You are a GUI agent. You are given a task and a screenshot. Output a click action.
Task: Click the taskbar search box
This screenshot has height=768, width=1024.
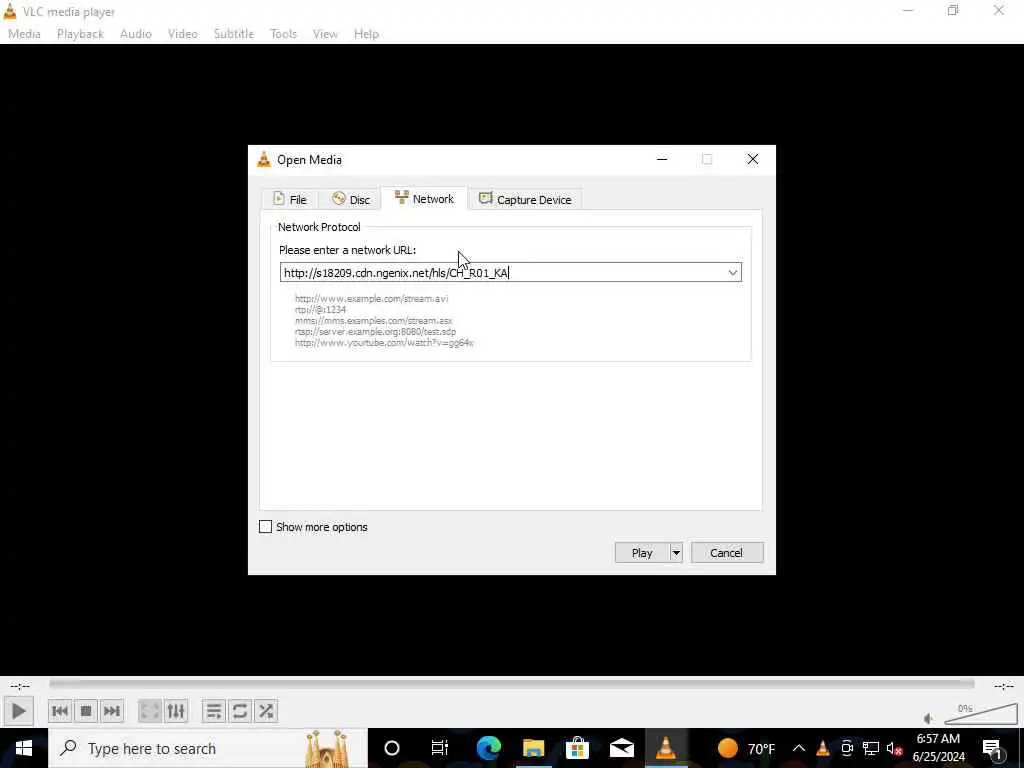tap(208, 748)
